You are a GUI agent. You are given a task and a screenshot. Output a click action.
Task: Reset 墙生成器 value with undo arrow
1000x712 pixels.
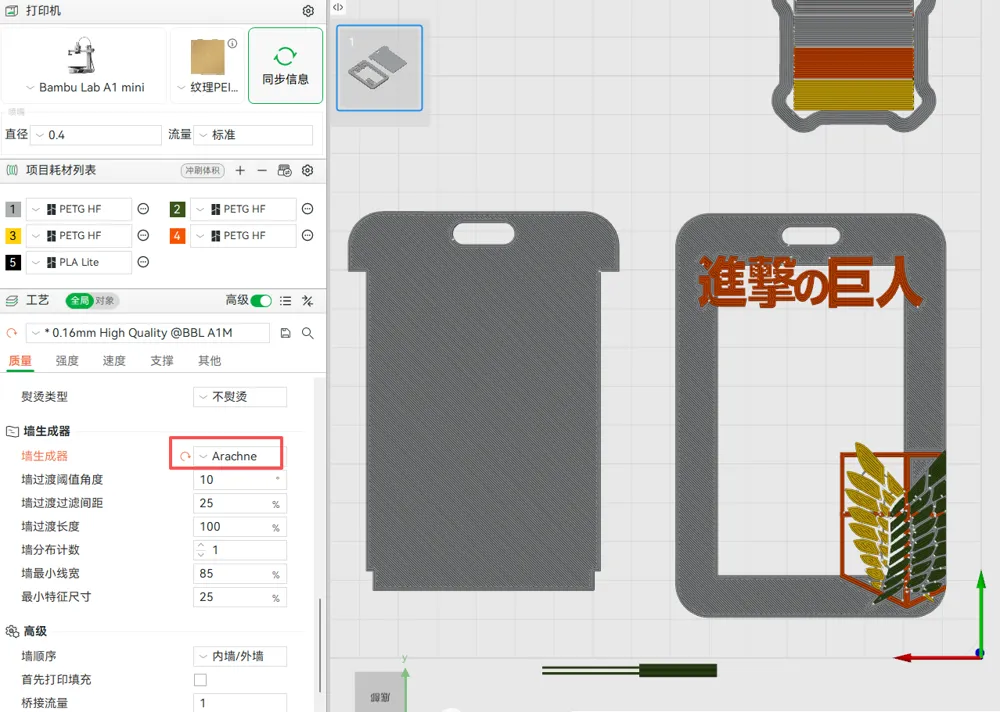[x=185, y=456]
